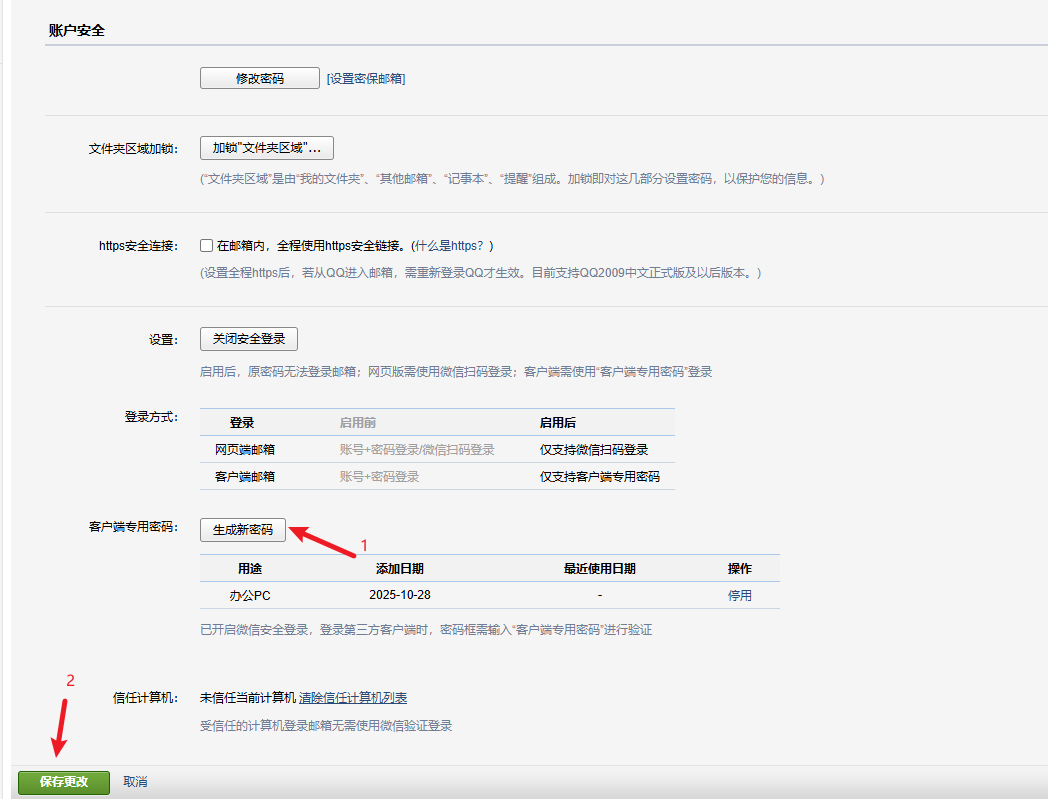Screen dimensions: 1048x799
Task: Save settings with 保存更改 button
Action: tap(64, 782)
